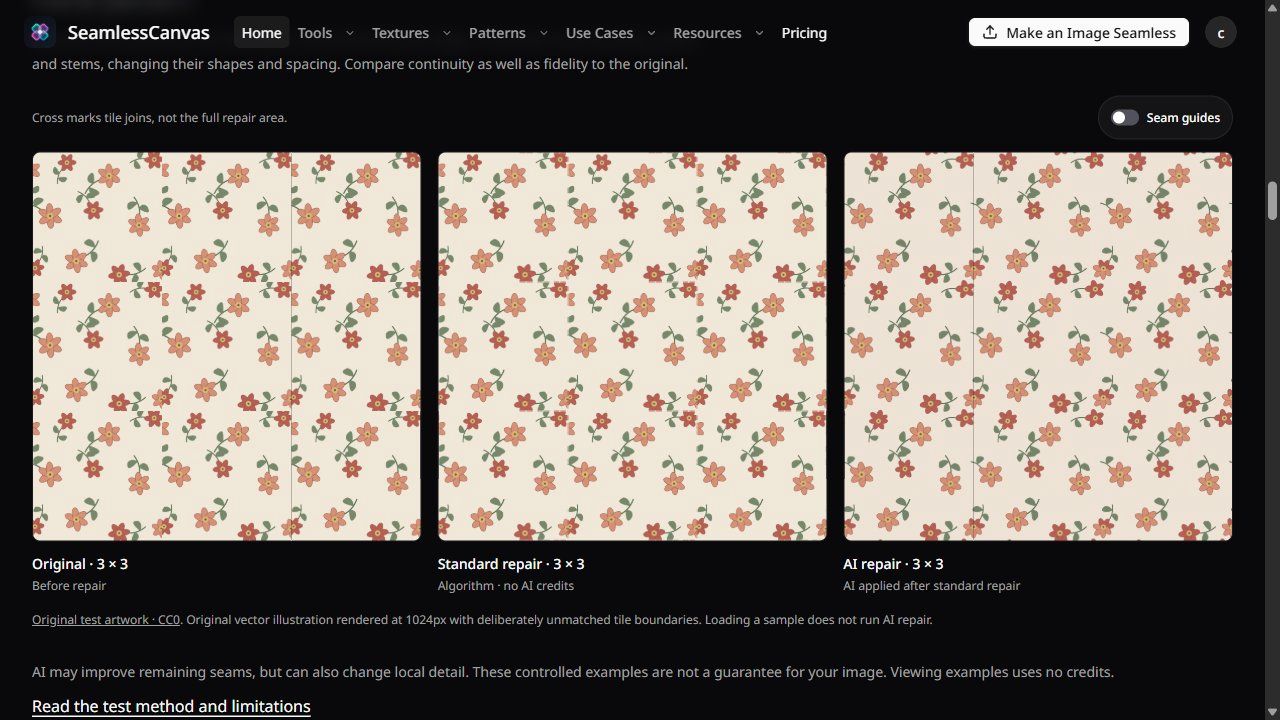Click the "Standard repair · 3 × 3" caption
Screen dimensions: 1280x720
click(x=511, y=564)
